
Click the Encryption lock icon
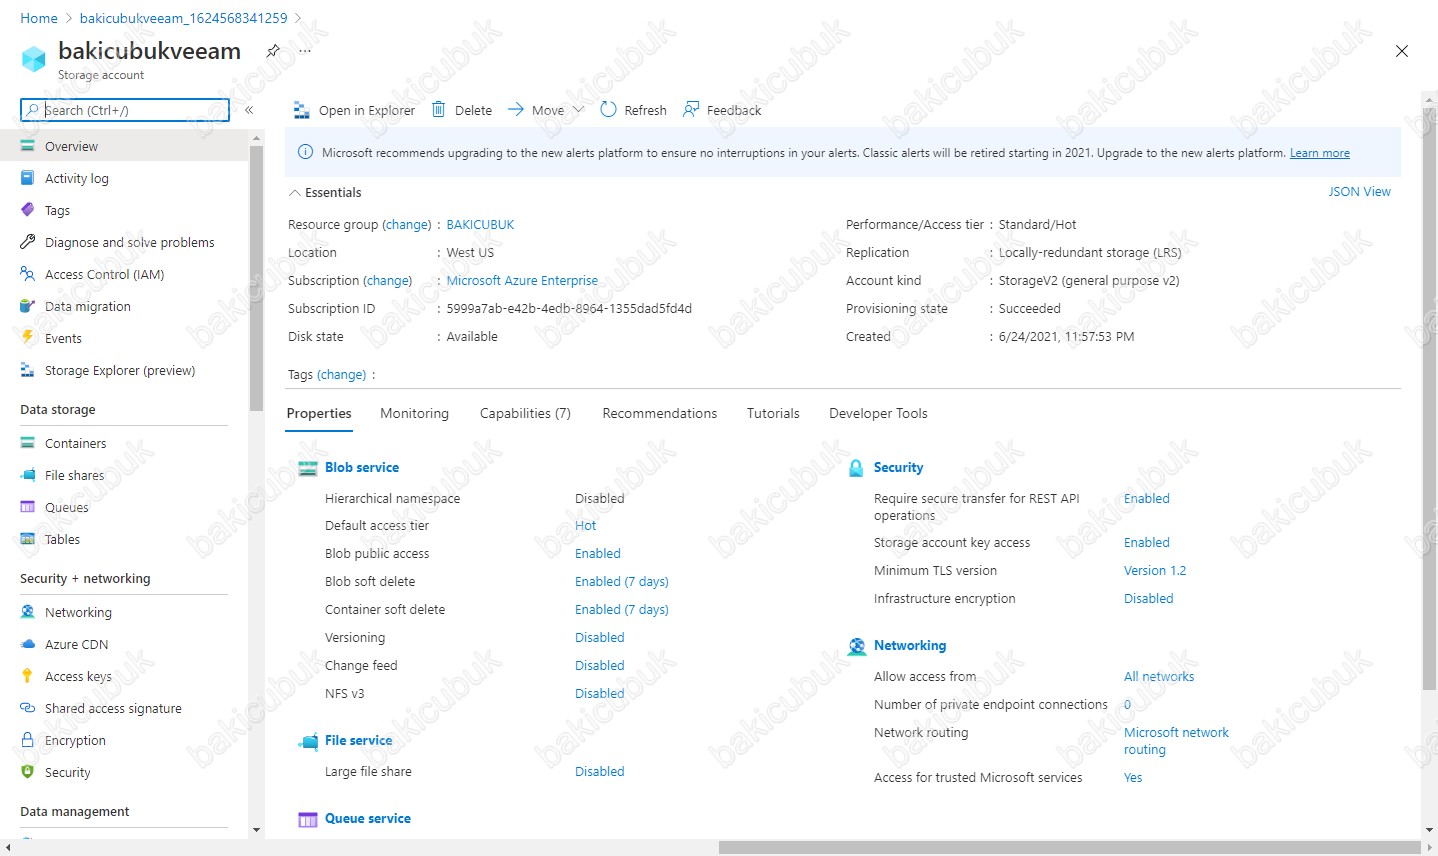click(28, 740)
